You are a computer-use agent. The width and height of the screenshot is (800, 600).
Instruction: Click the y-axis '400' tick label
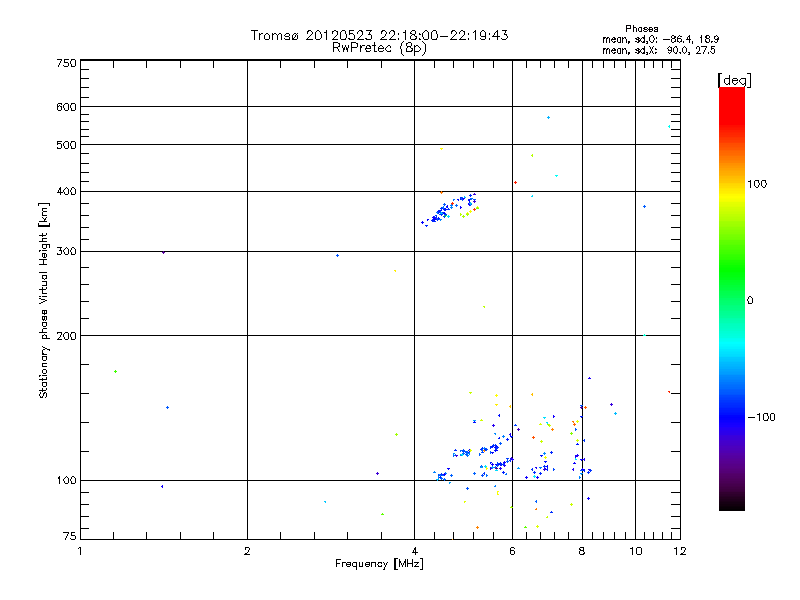point(66,192)
